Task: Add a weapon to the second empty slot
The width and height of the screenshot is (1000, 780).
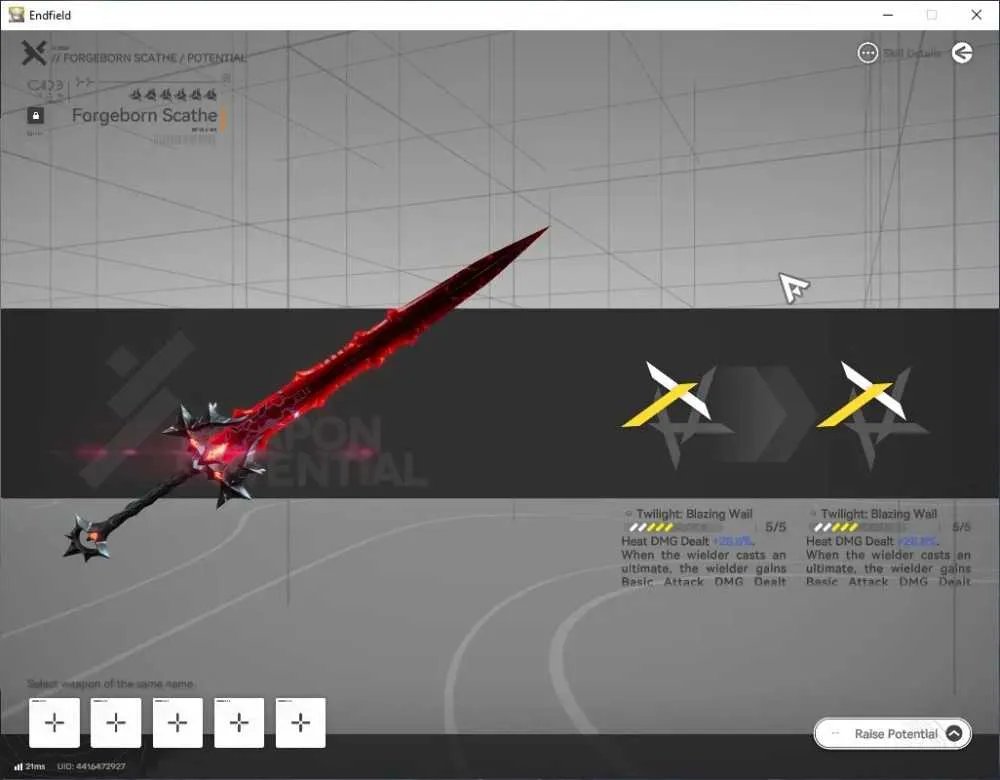Action: pos(115,723)
